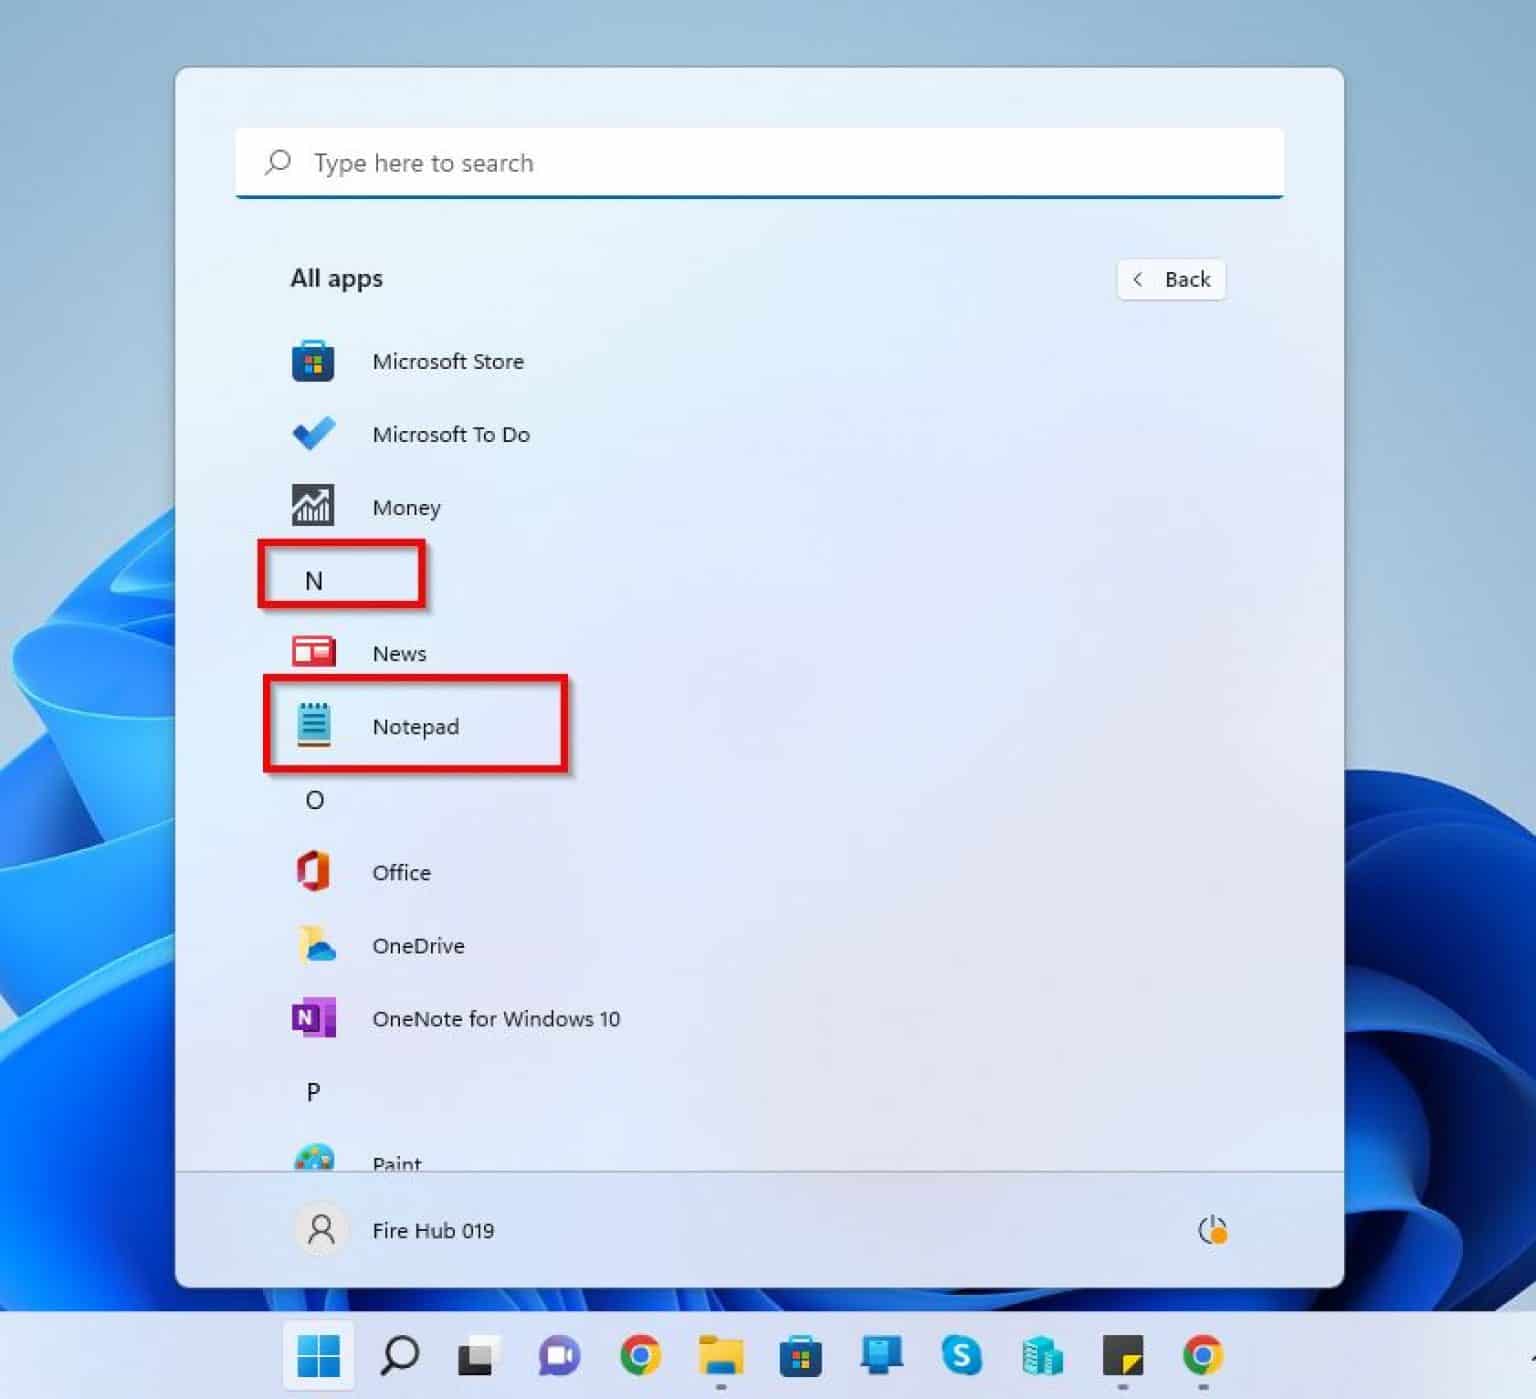The image size is (1536, 1399).
Task: Select the letter N section header
Action: (x=314, y=578)
